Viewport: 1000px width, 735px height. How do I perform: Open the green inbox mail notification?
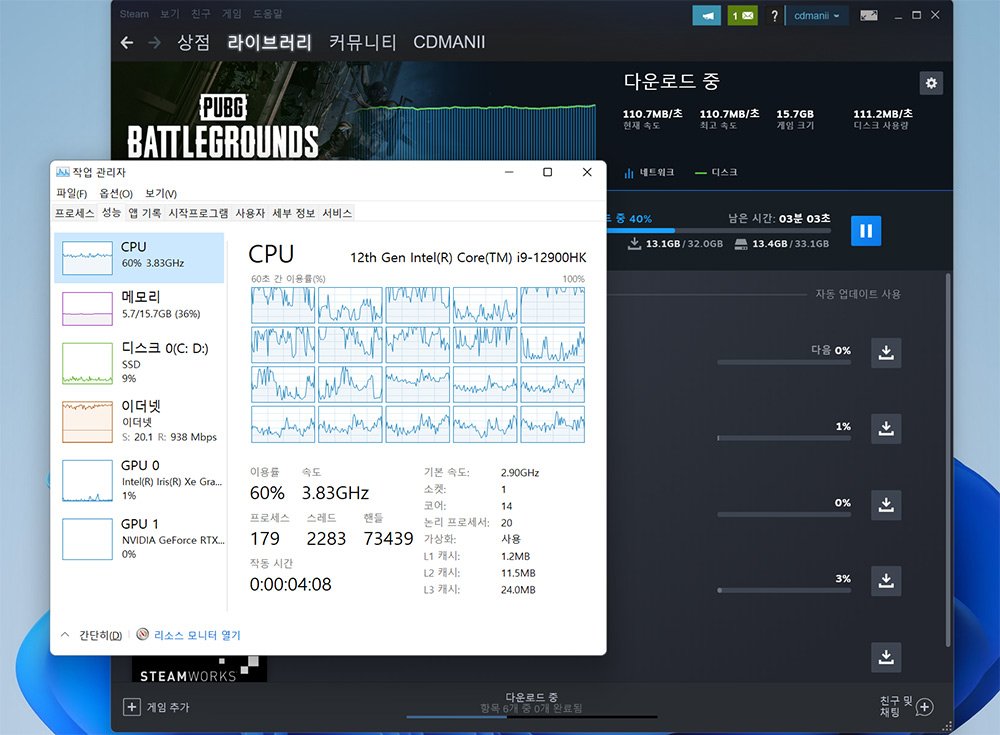[742, 15]
